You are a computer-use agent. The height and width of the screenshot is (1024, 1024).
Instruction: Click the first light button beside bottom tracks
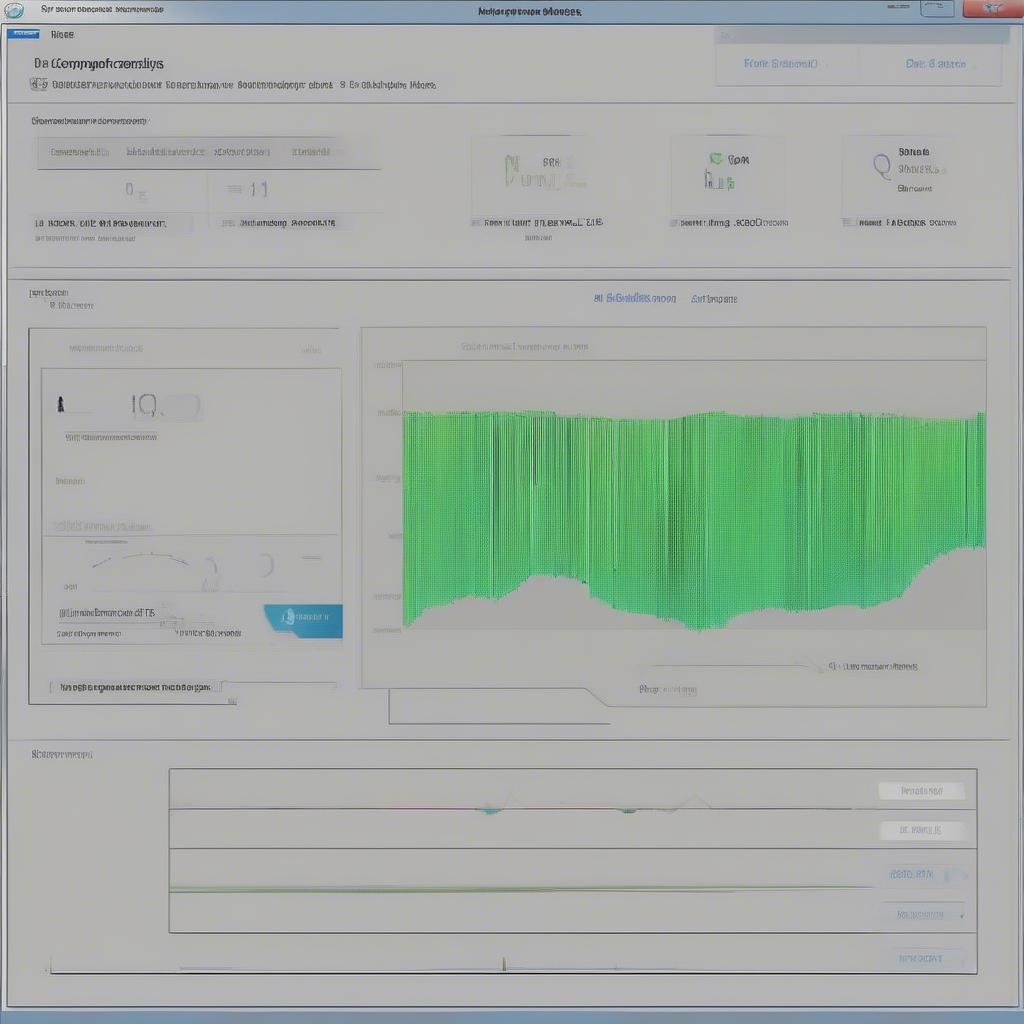click(x=921, y=791)
